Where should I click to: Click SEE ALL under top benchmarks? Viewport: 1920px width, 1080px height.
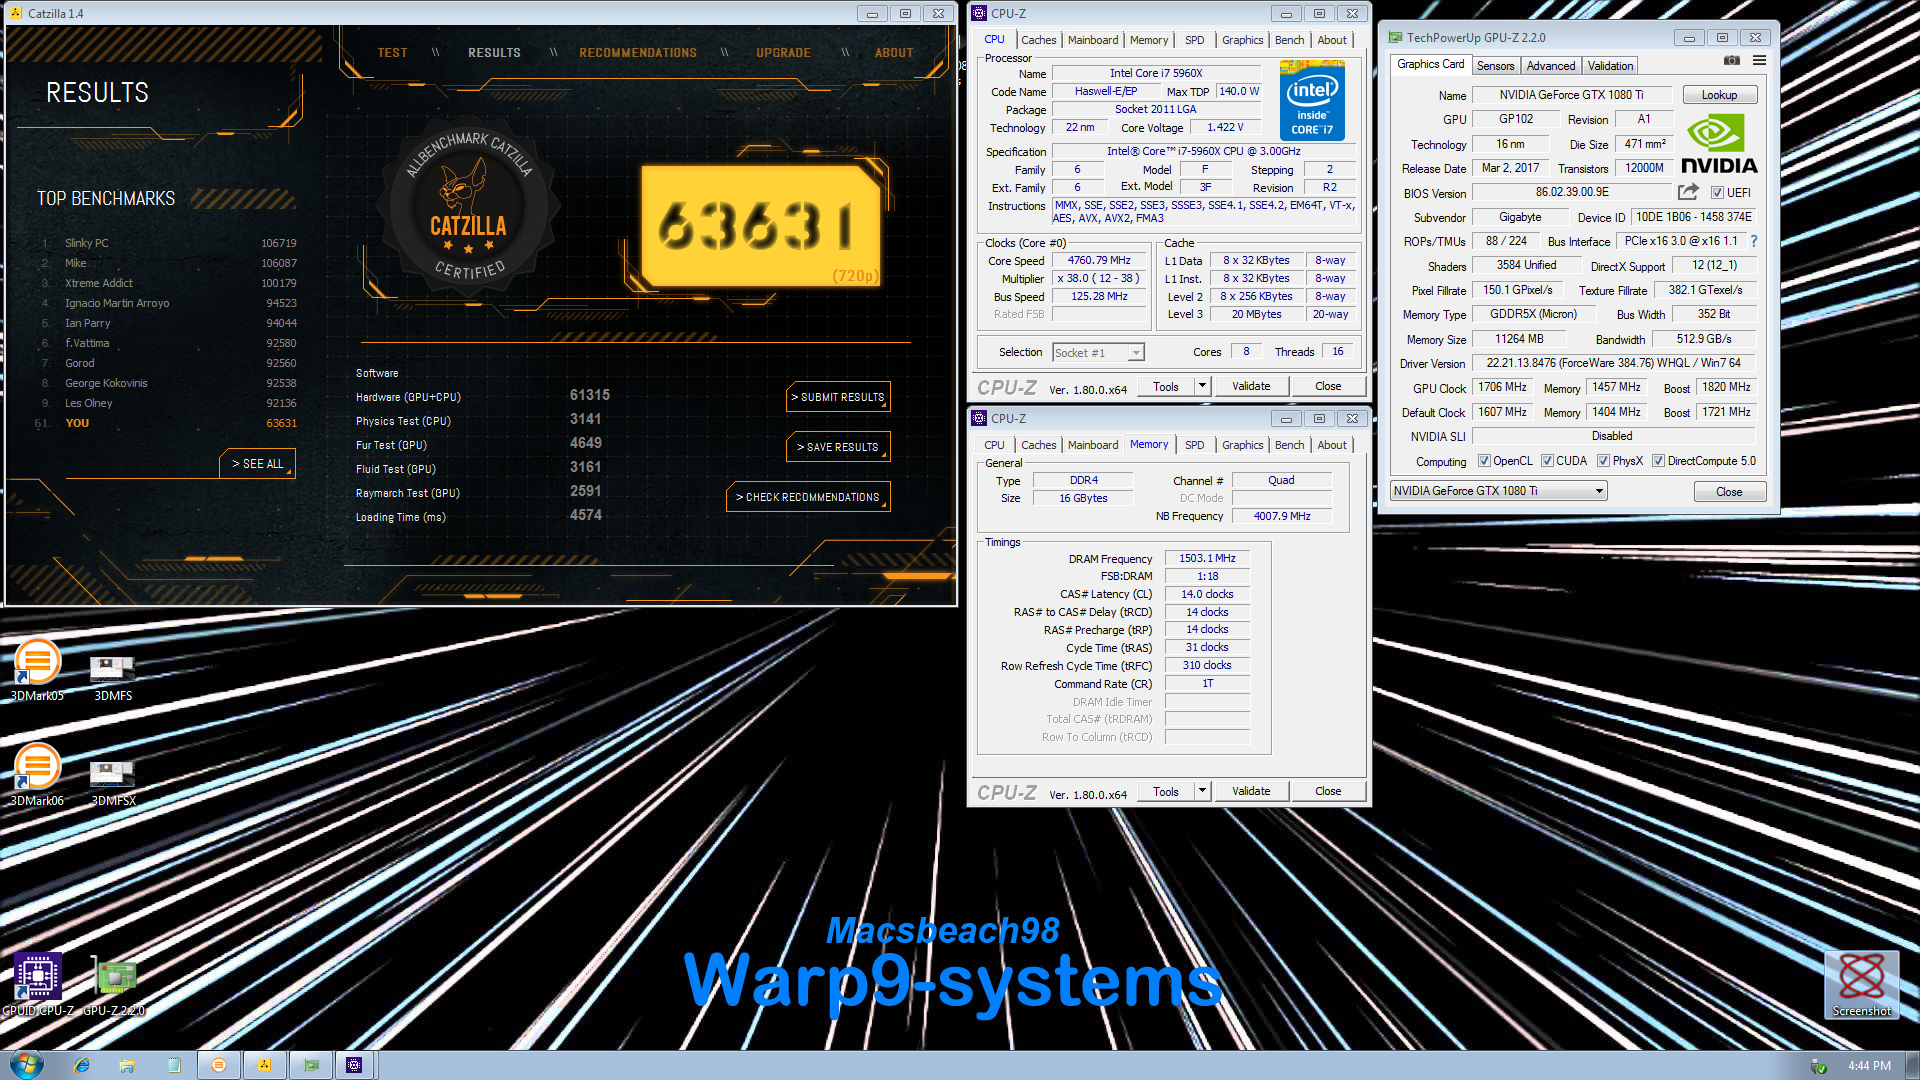click(x=258, y=464)
